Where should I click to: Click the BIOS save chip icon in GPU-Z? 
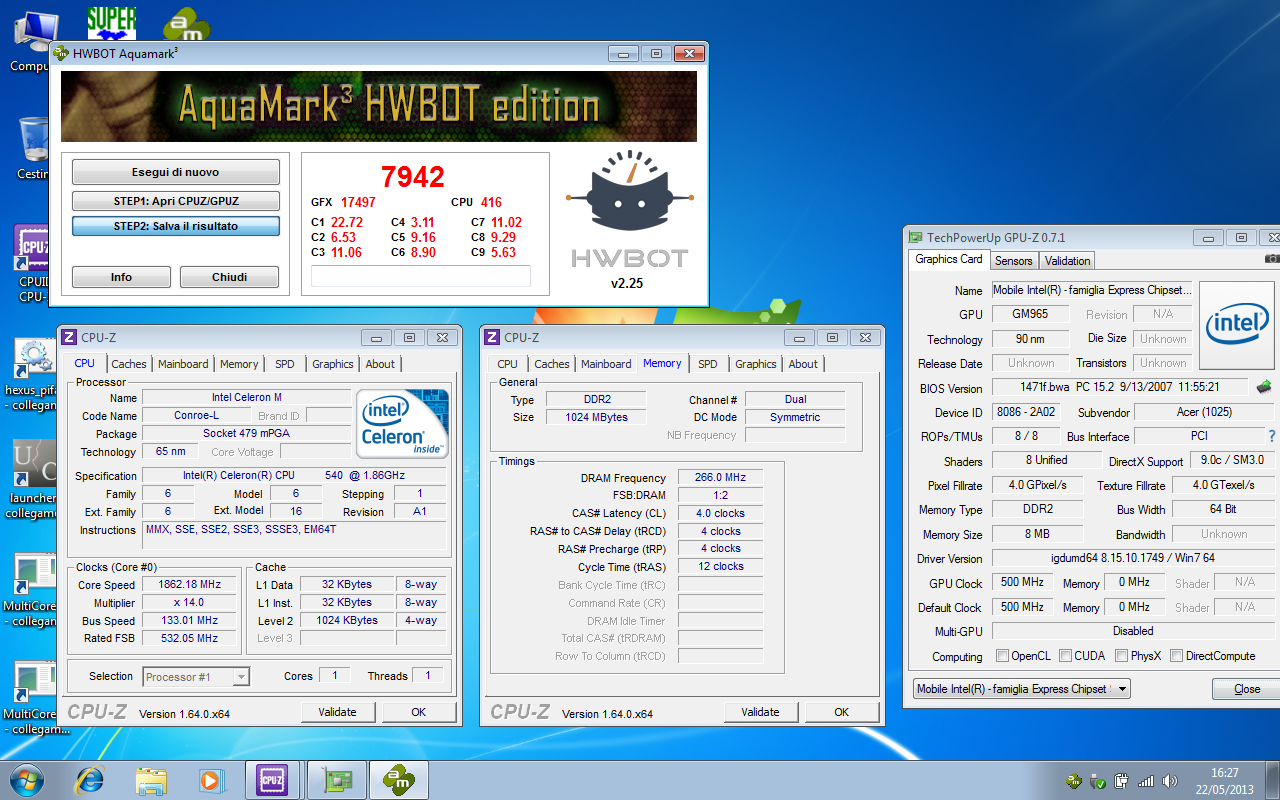1264,387
